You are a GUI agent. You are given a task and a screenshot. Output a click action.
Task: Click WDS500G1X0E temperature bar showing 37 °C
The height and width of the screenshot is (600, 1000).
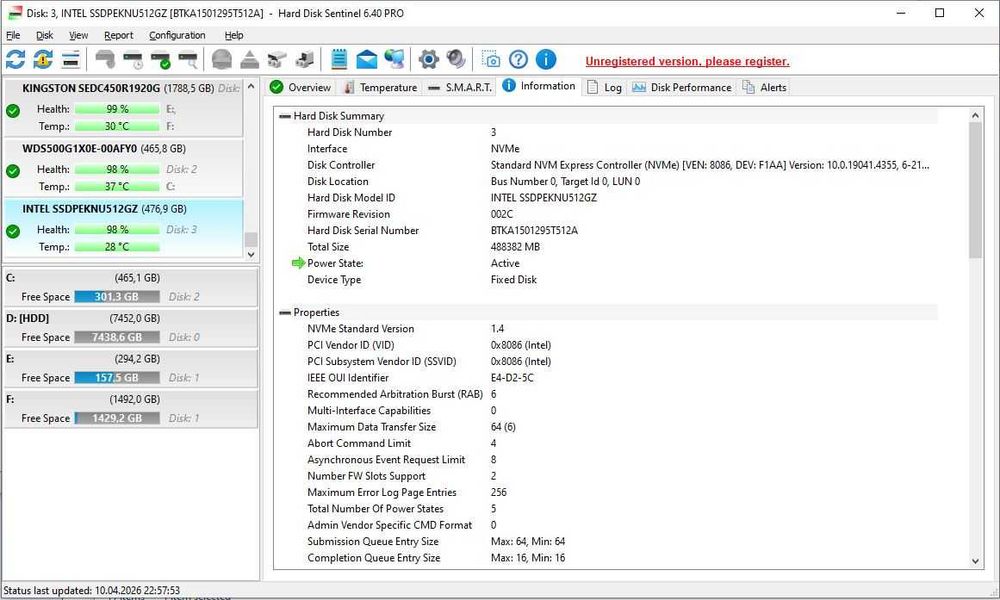point(117,186)
